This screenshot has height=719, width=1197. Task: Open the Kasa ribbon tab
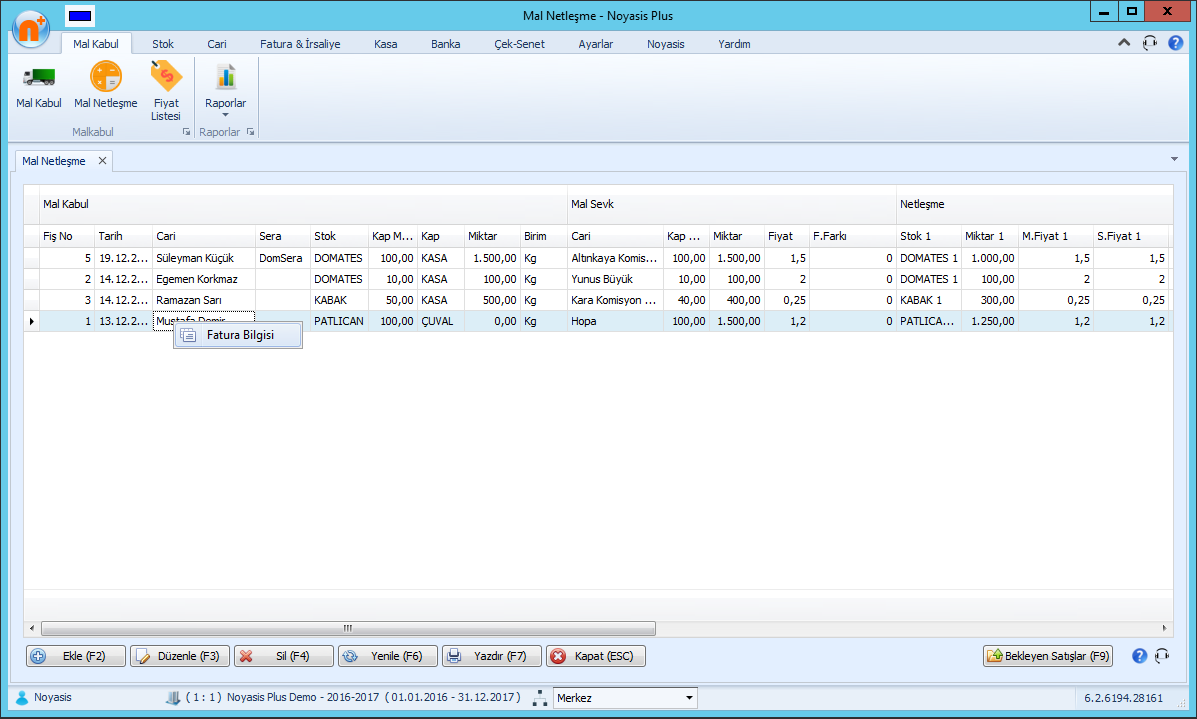pos(386,44)
